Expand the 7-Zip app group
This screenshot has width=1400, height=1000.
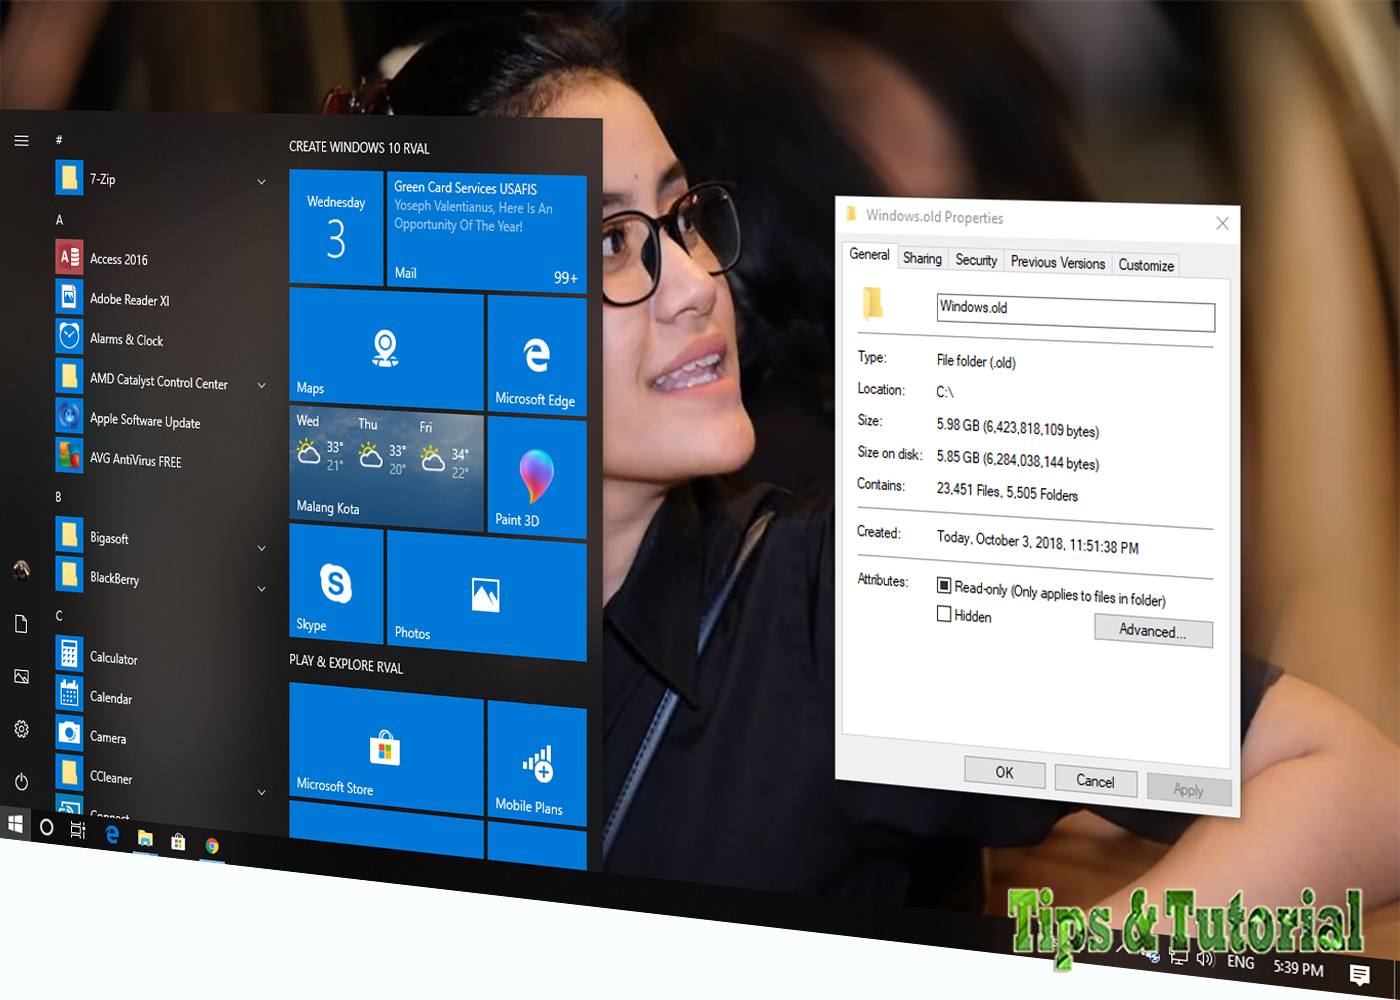[x=261, y=181]
